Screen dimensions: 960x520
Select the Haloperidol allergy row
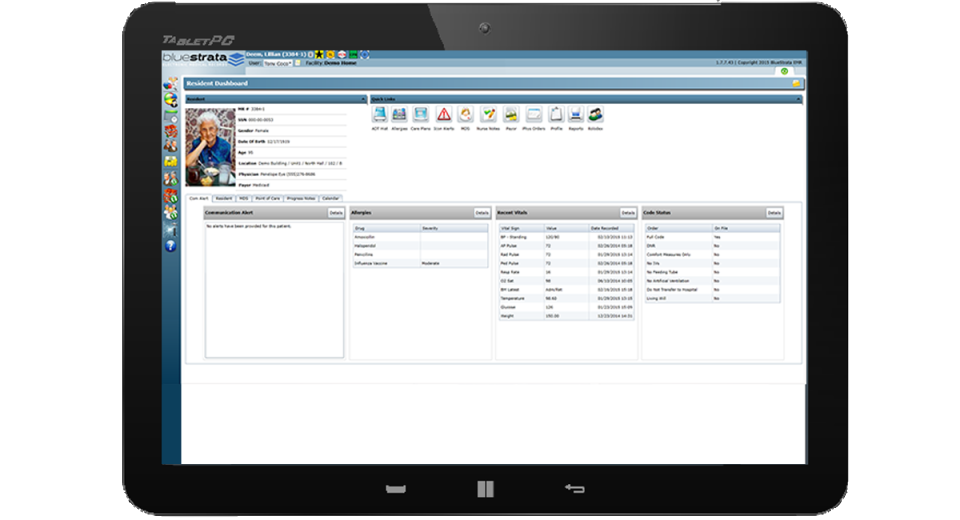pos(420,246)
